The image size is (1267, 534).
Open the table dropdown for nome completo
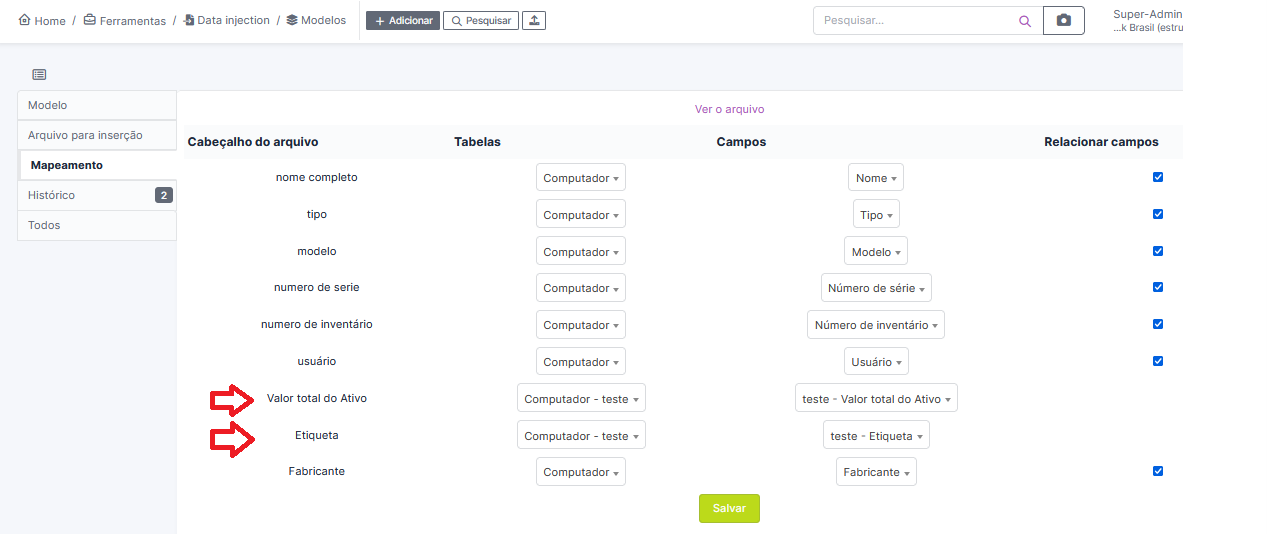(581, 178)
